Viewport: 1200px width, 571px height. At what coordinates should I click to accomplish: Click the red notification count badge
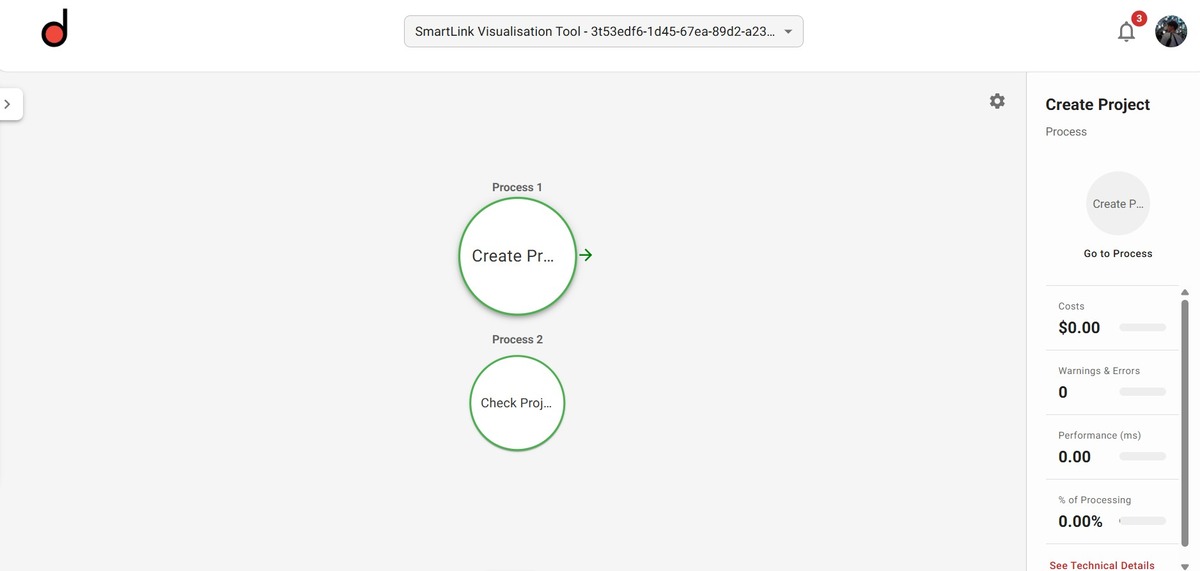click(x=1139, y=18)
